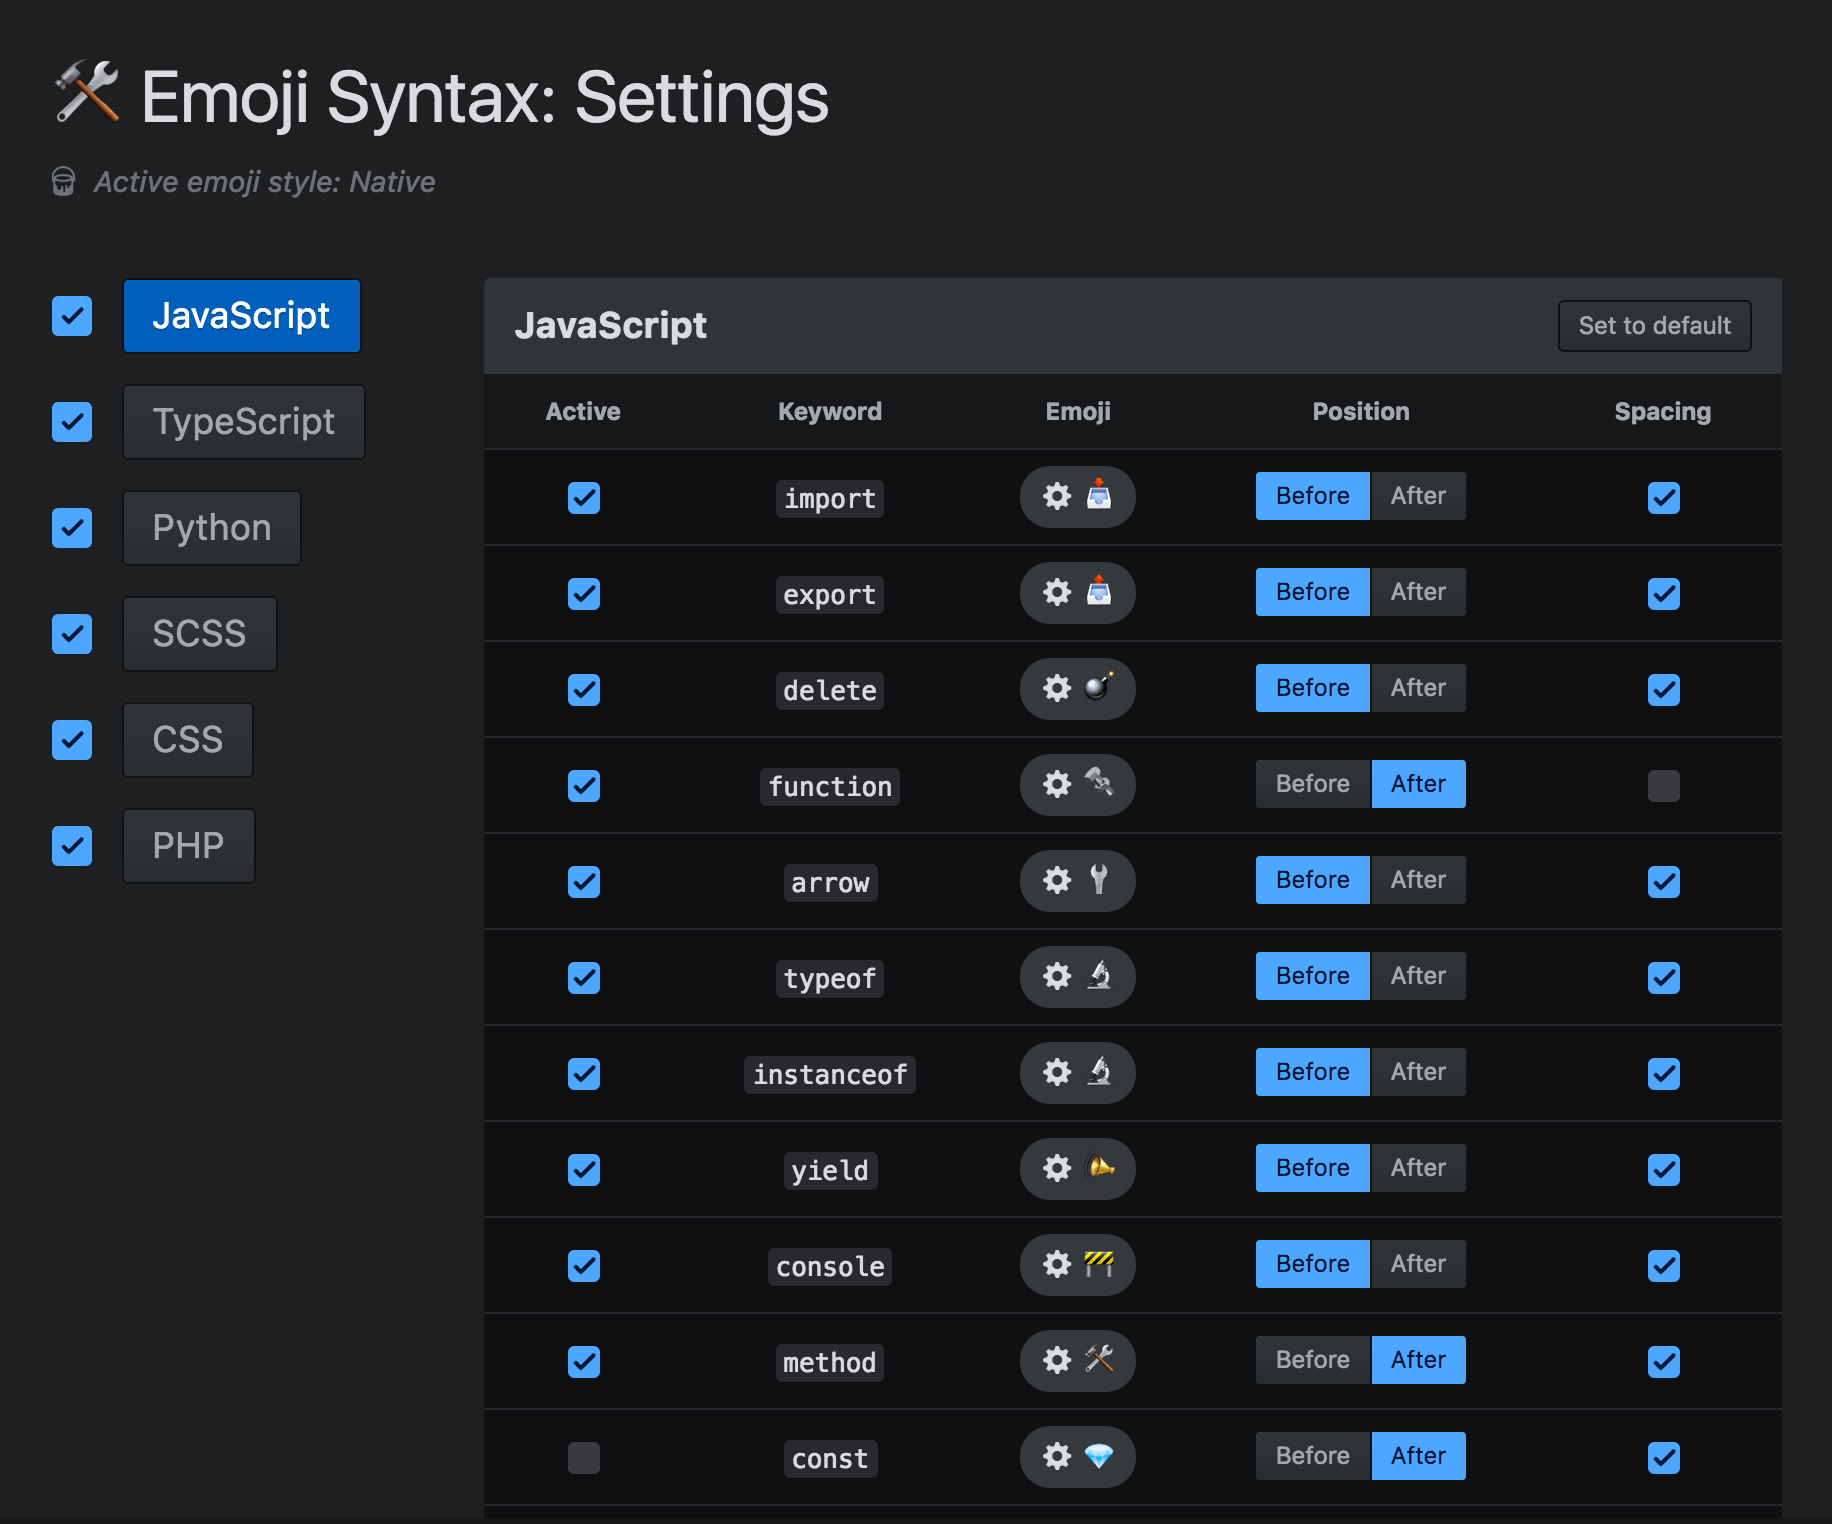Disable Spacing for the const row
Screen dimensions: 1832x1524
pyautogui.click(x=1664, y=1458)
